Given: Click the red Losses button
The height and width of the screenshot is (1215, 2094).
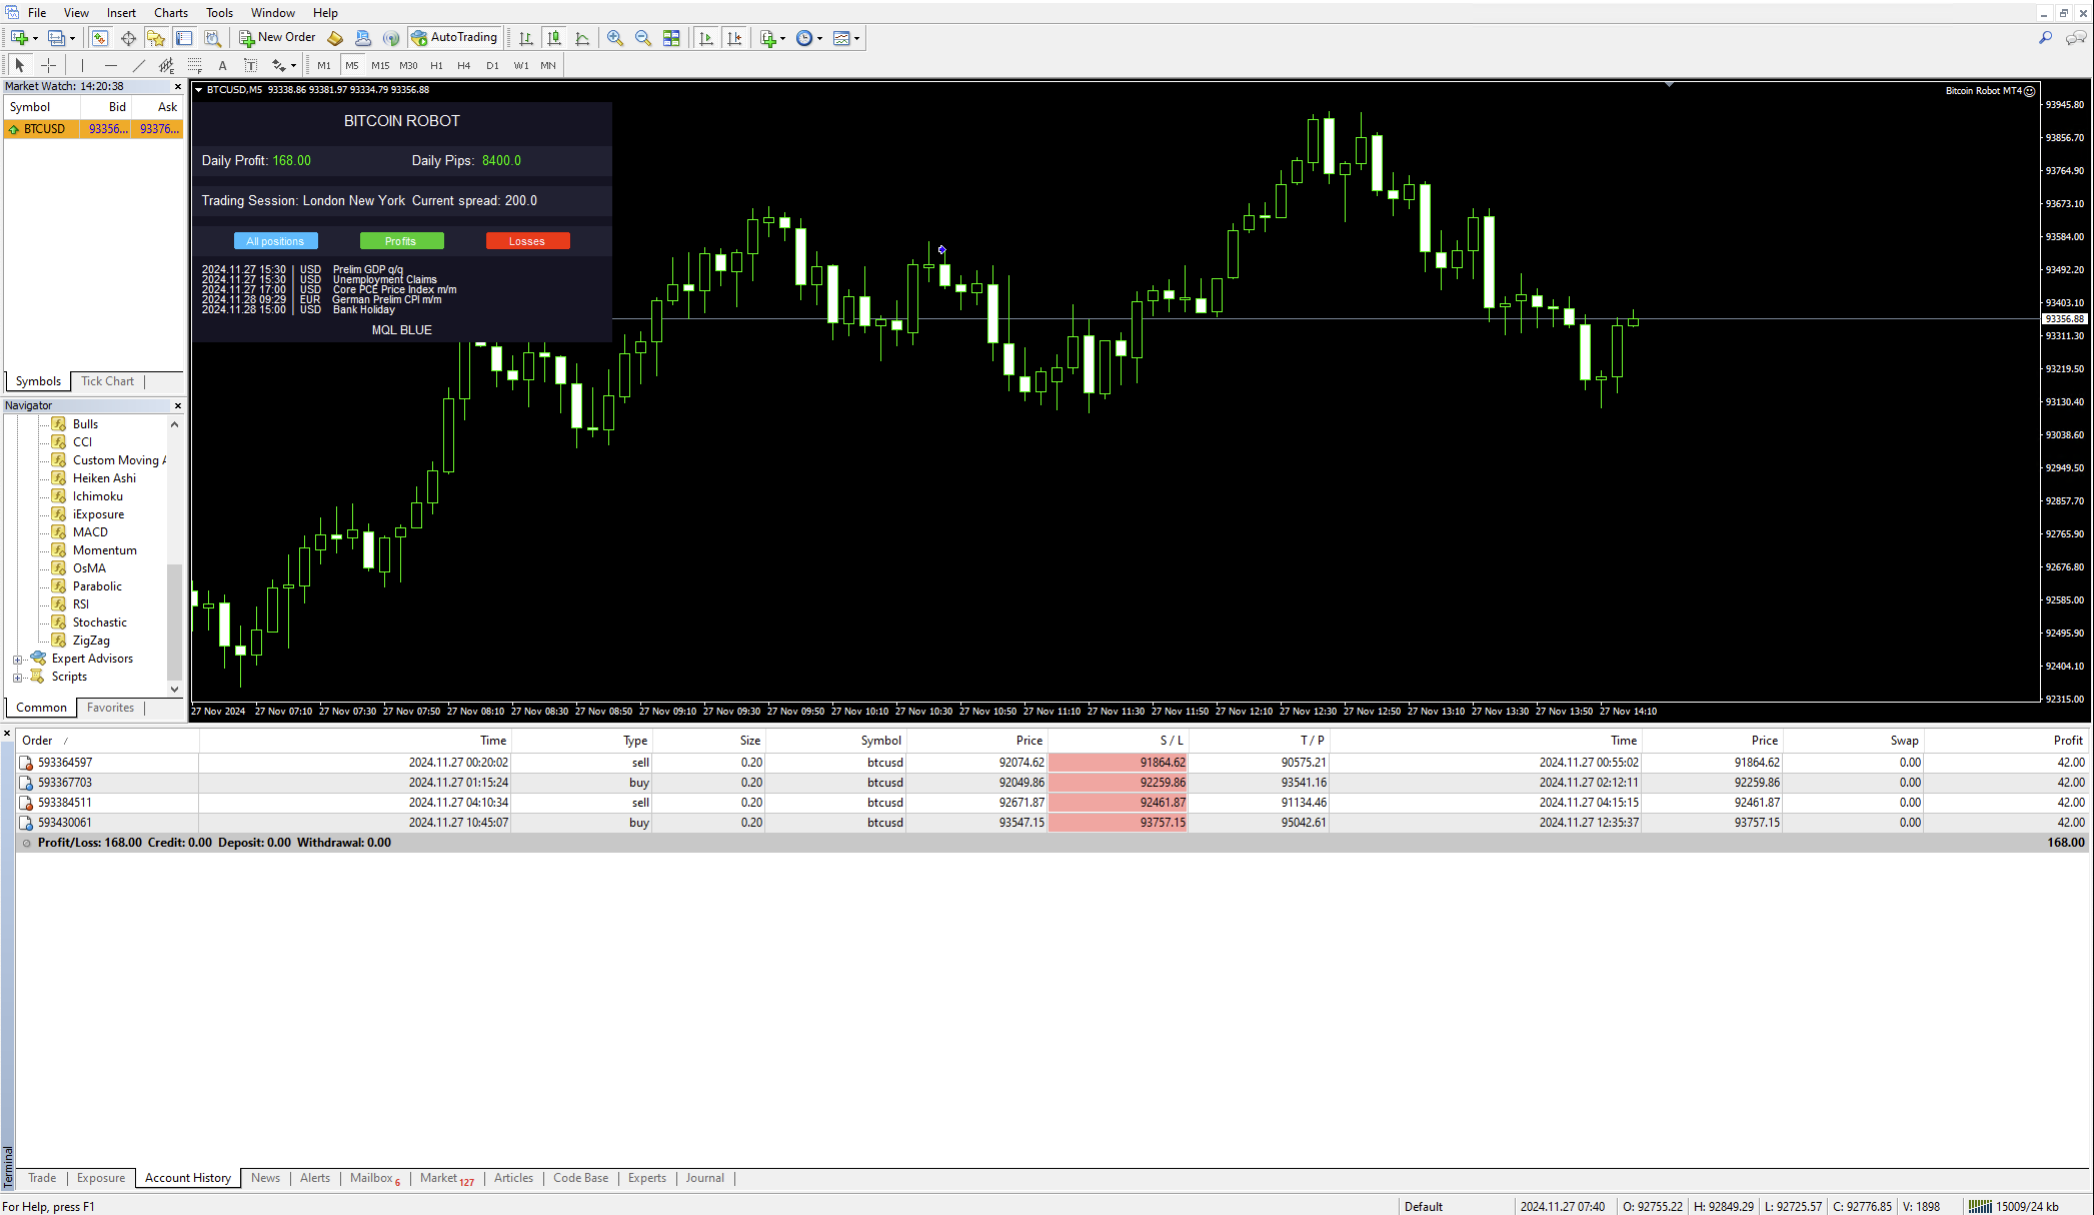Looking at the screenshot, I should pos(527,241).
